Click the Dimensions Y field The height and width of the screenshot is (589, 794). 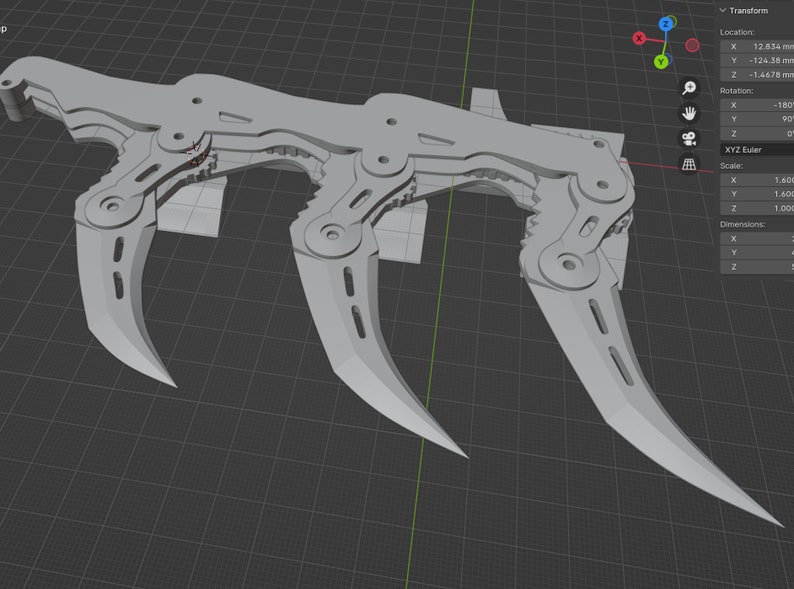(x=757, y=253)
